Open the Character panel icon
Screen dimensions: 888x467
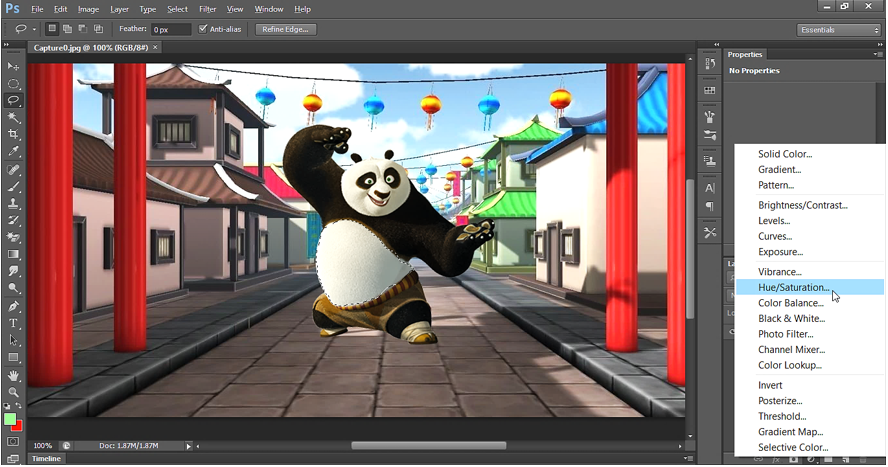coord(710,188)
